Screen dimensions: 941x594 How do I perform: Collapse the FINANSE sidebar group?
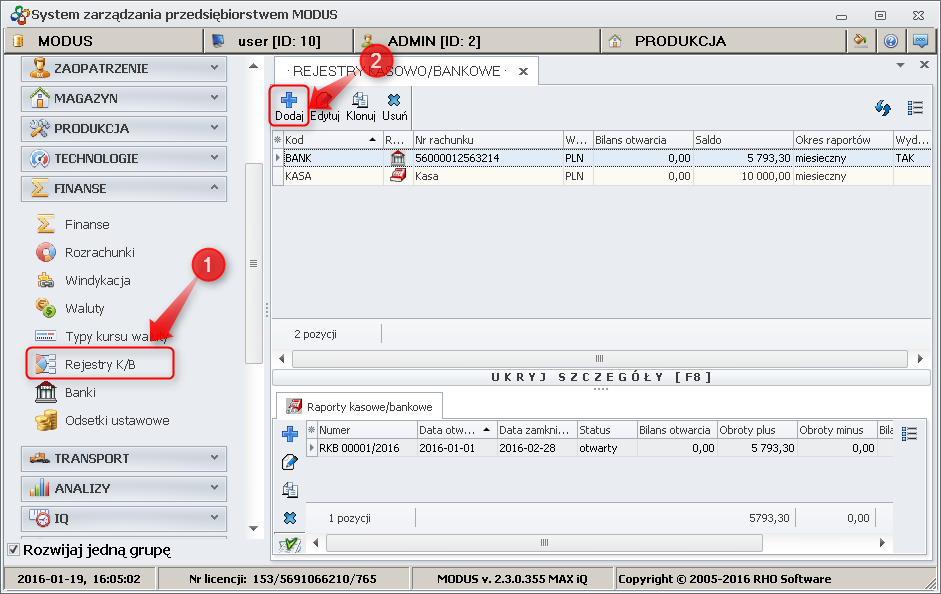124,188
